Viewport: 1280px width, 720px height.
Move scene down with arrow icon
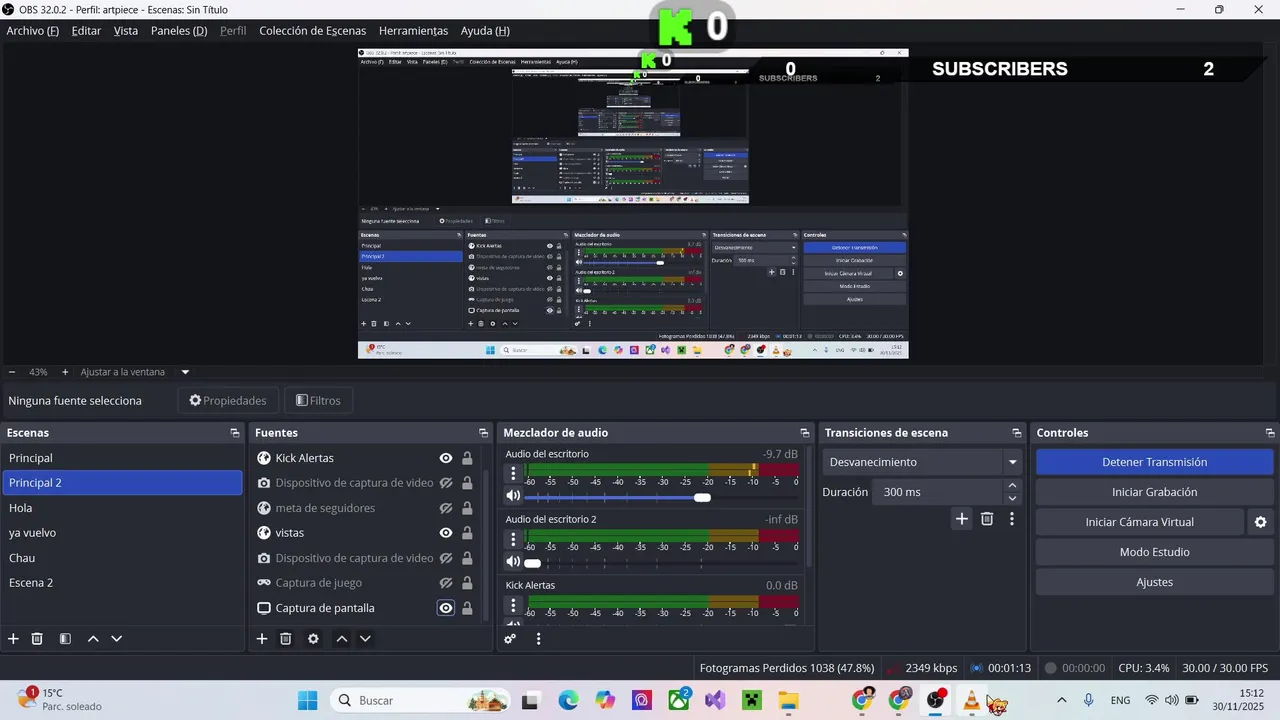[117, 639]
